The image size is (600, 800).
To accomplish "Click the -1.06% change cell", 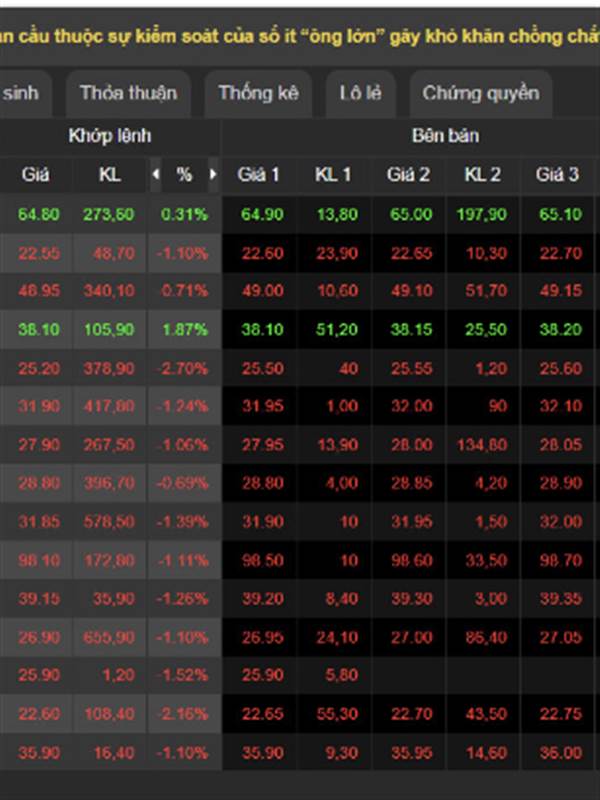I will pos(183,445).
